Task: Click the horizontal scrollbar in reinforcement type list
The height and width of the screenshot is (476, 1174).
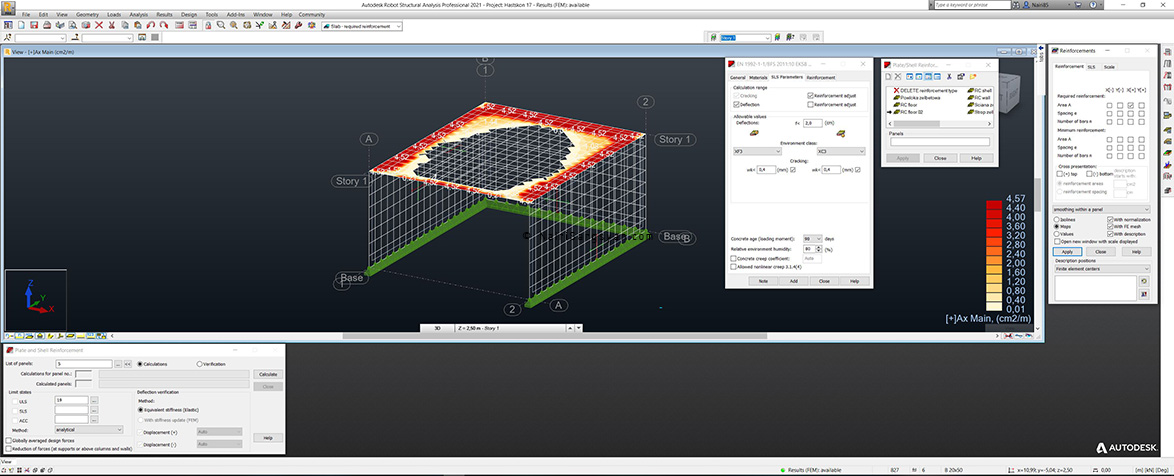Action: [x=940, y=123]
